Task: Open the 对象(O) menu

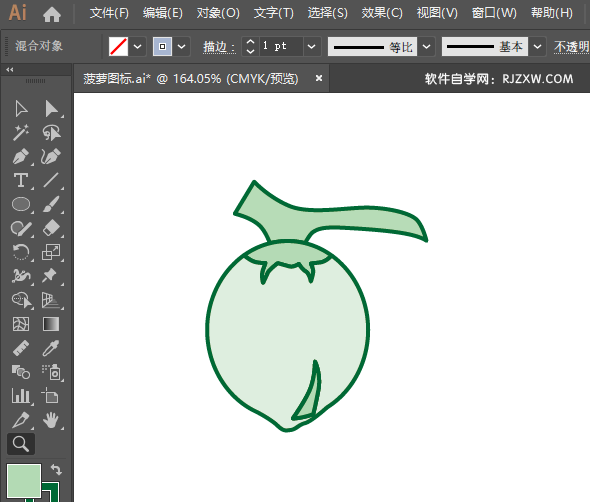Action: pos(218,14)
